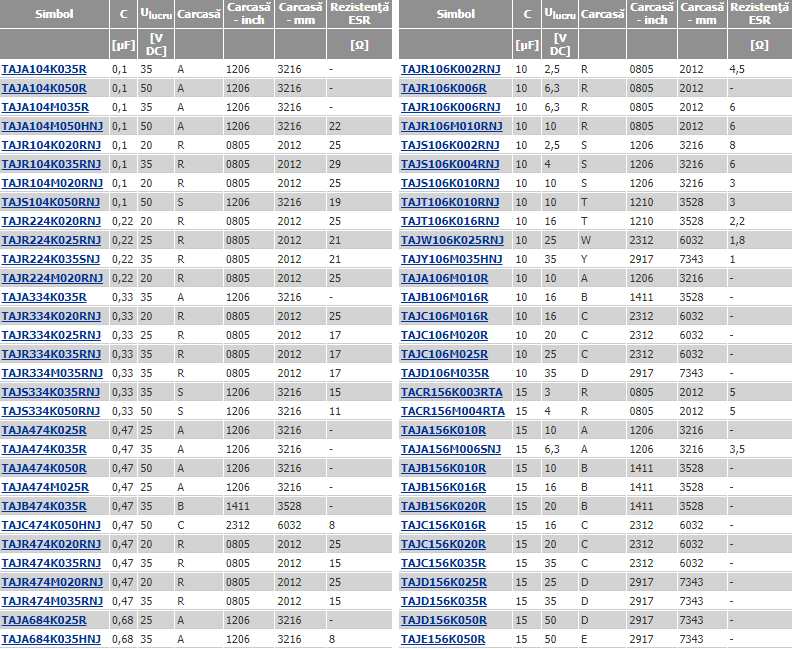Select ESR value 19 in TAJS104K050RNJ row
Viewport: 792px width, 649px height.
335,203
